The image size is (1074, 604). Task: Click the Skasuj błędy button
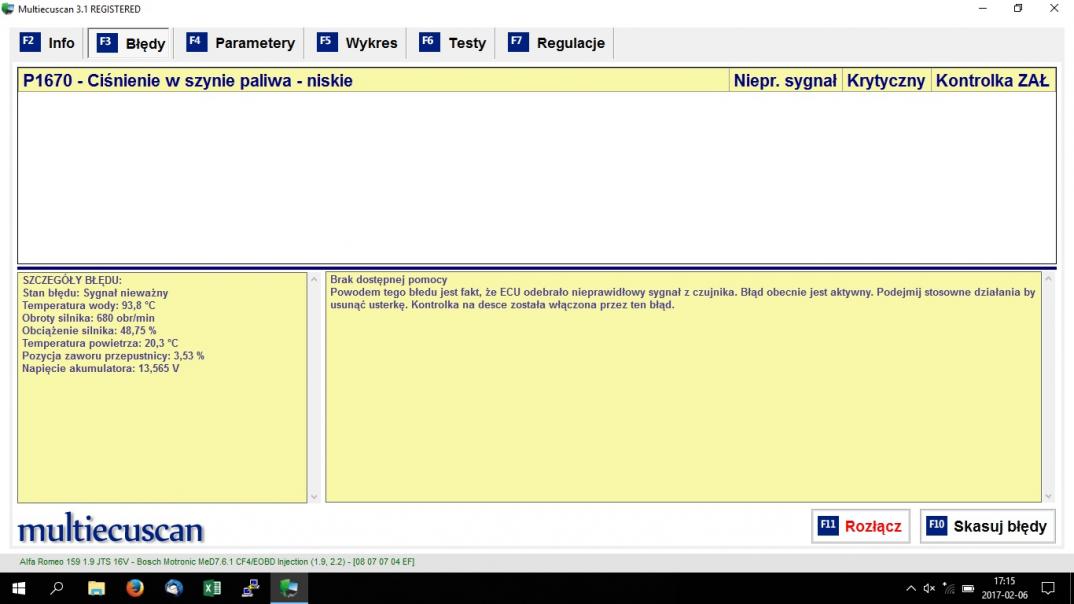click(x=987, y=526)
